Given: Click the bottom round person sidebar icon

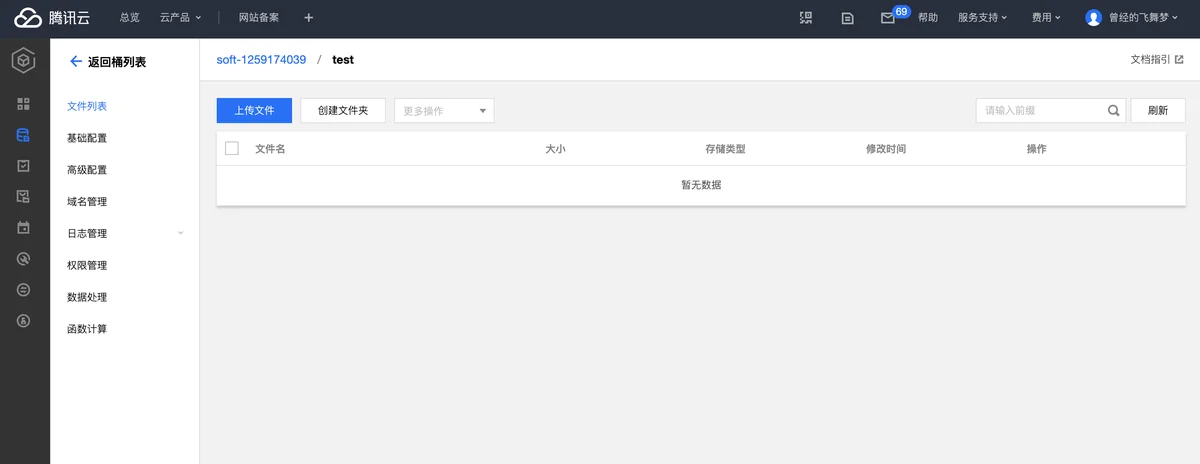Looking at the screenshot, I should [x=24, y=321].
